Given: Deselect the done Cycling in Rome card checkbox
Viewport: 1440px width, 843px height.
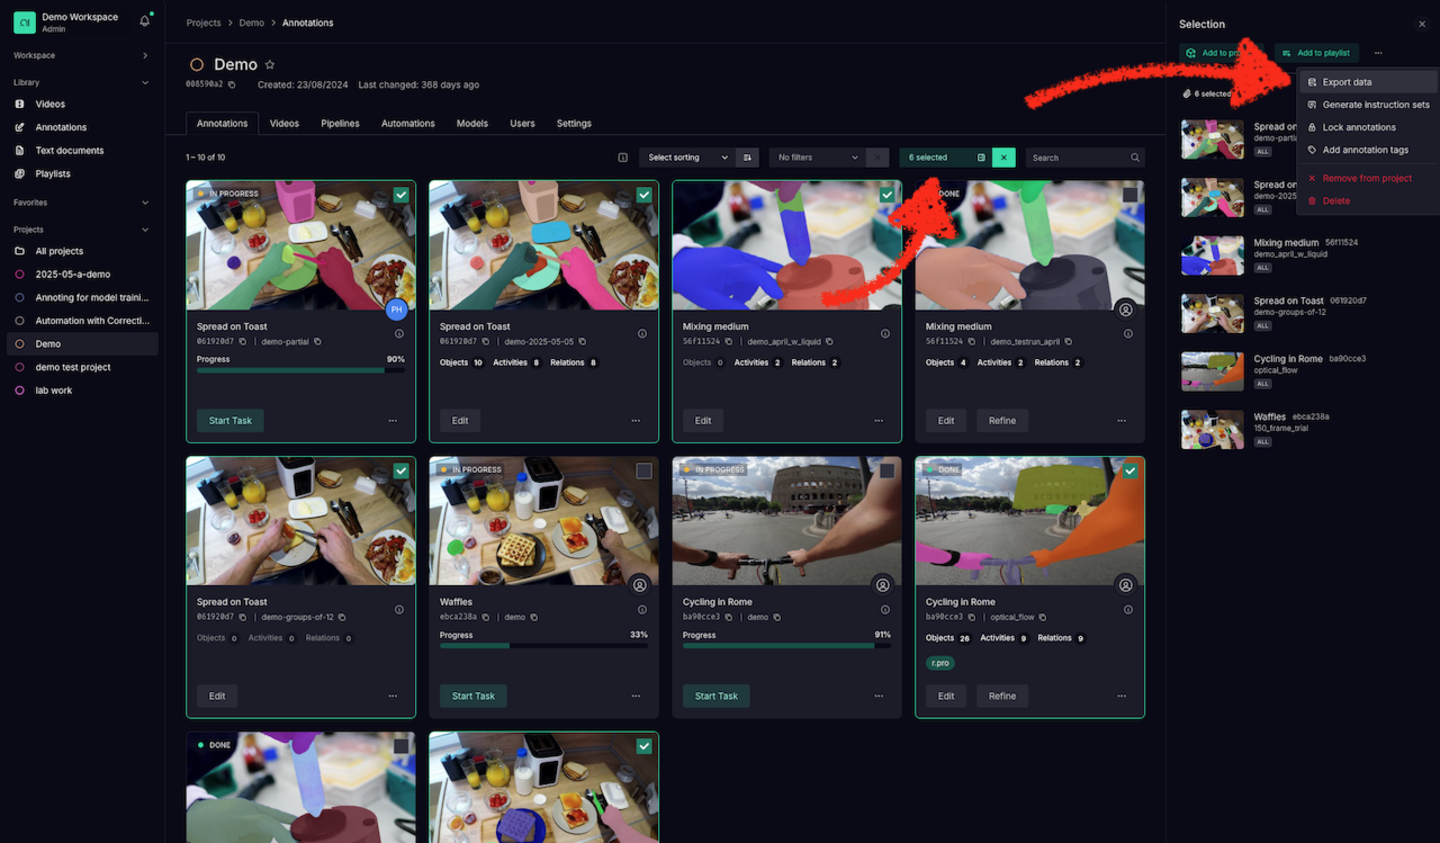Looking at the screenshot, I should coord(1130,471).
